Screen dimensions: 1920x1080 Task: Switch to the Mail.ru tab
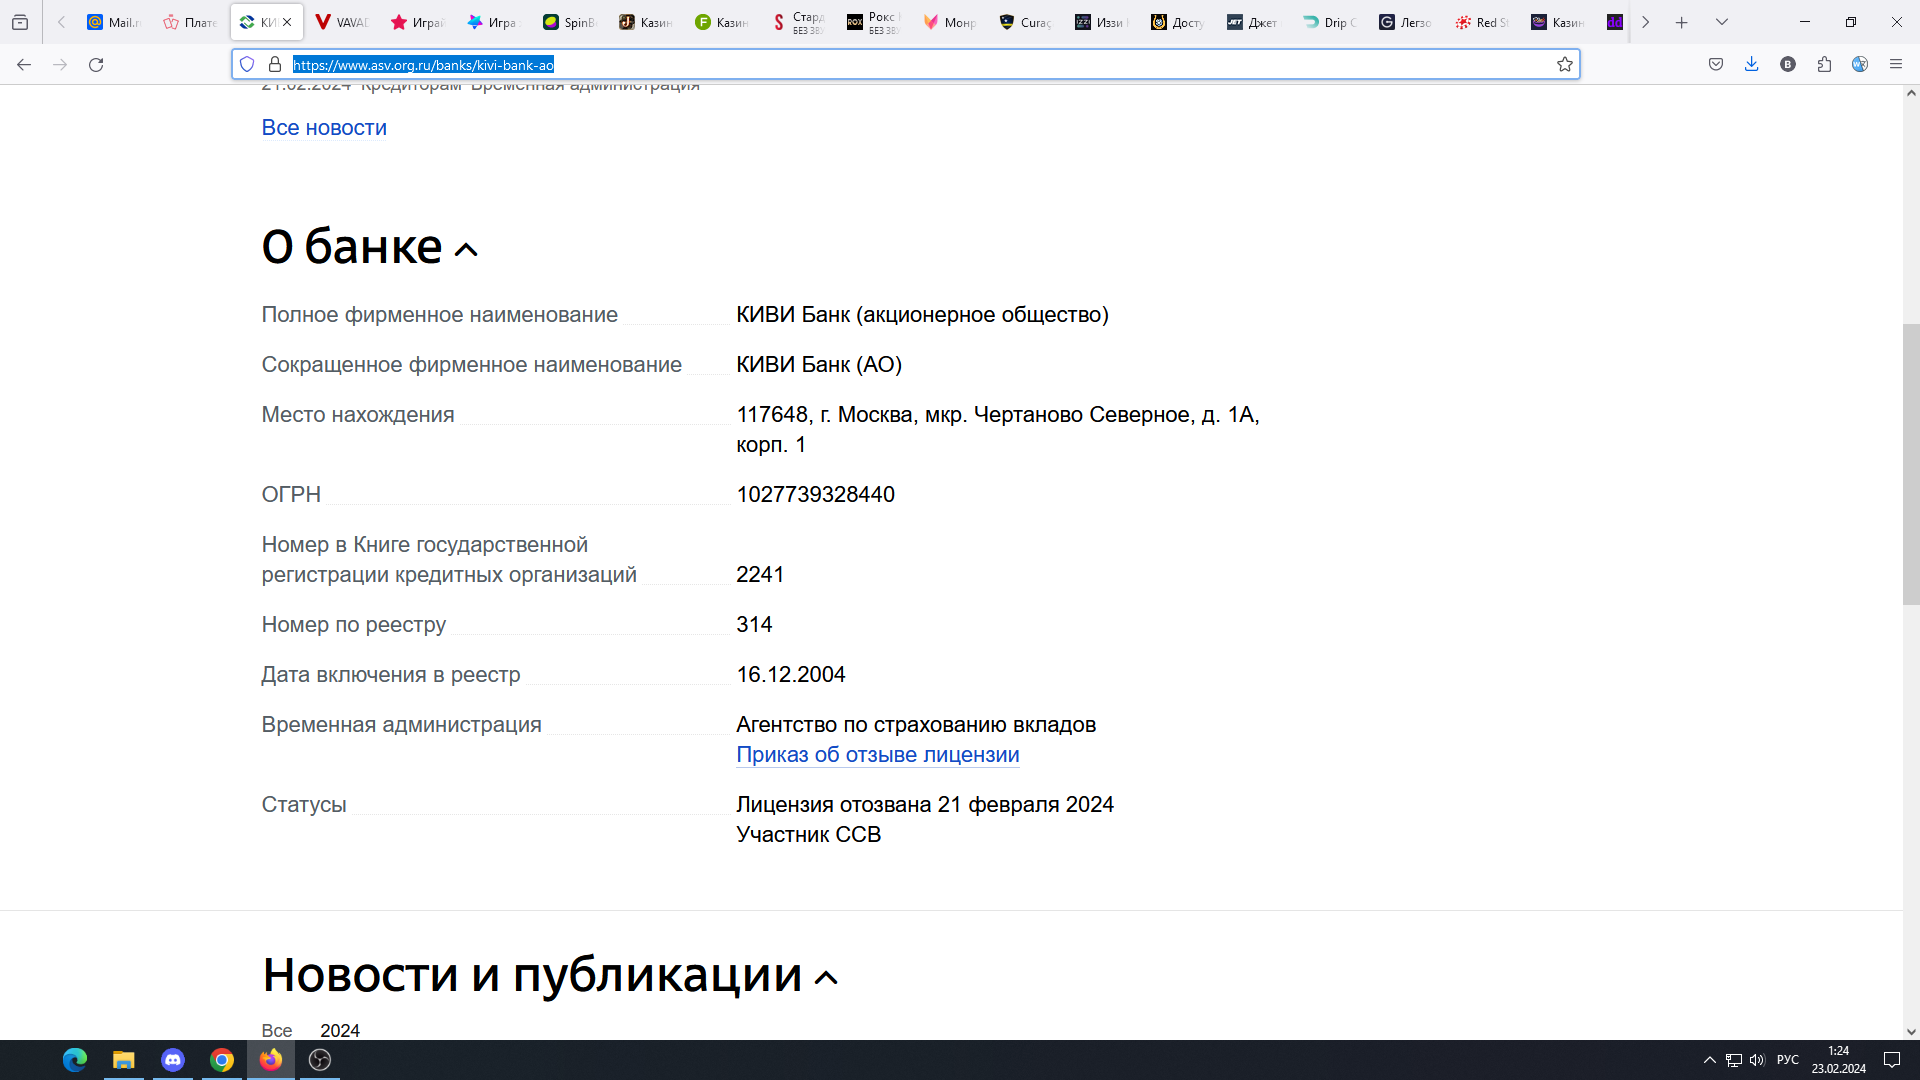[x=113, y=22]
